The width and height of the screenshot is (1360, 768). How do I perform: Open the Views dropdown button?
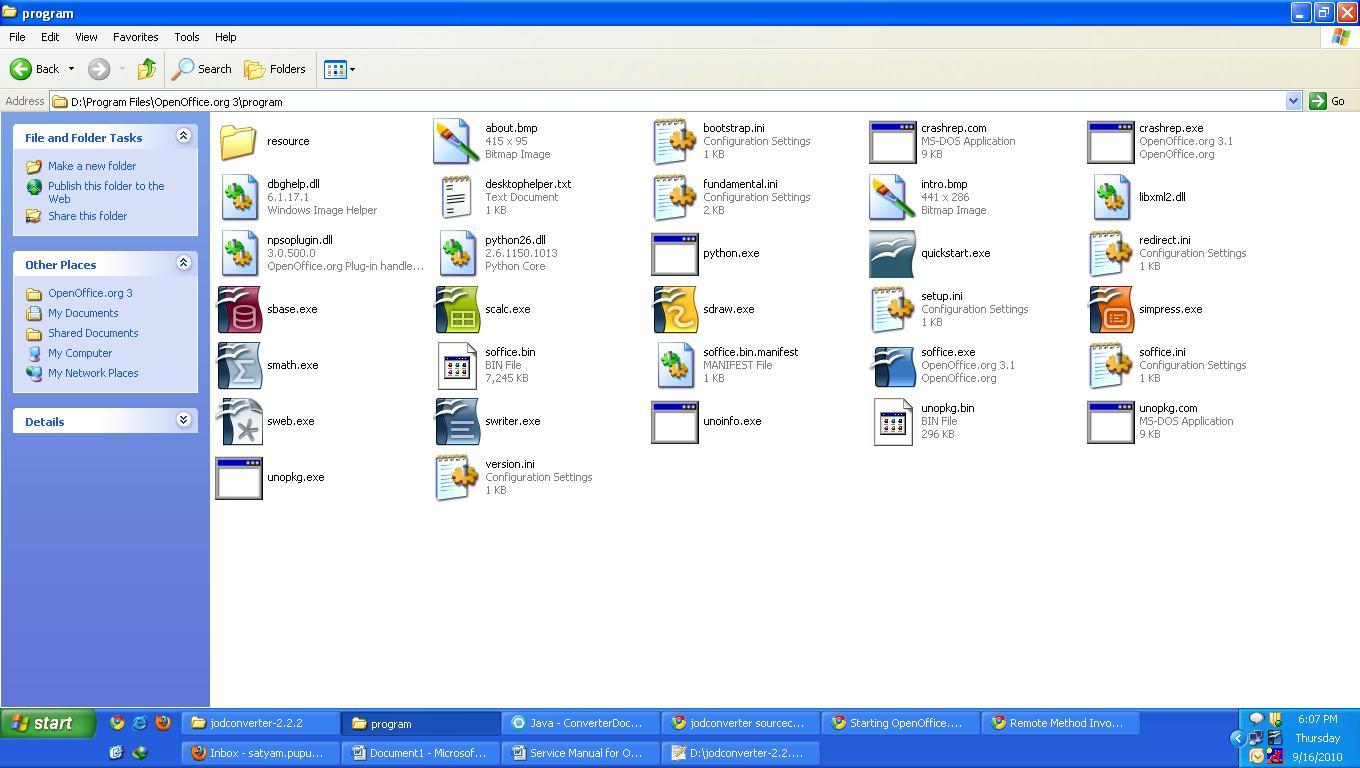coord(339,69)
